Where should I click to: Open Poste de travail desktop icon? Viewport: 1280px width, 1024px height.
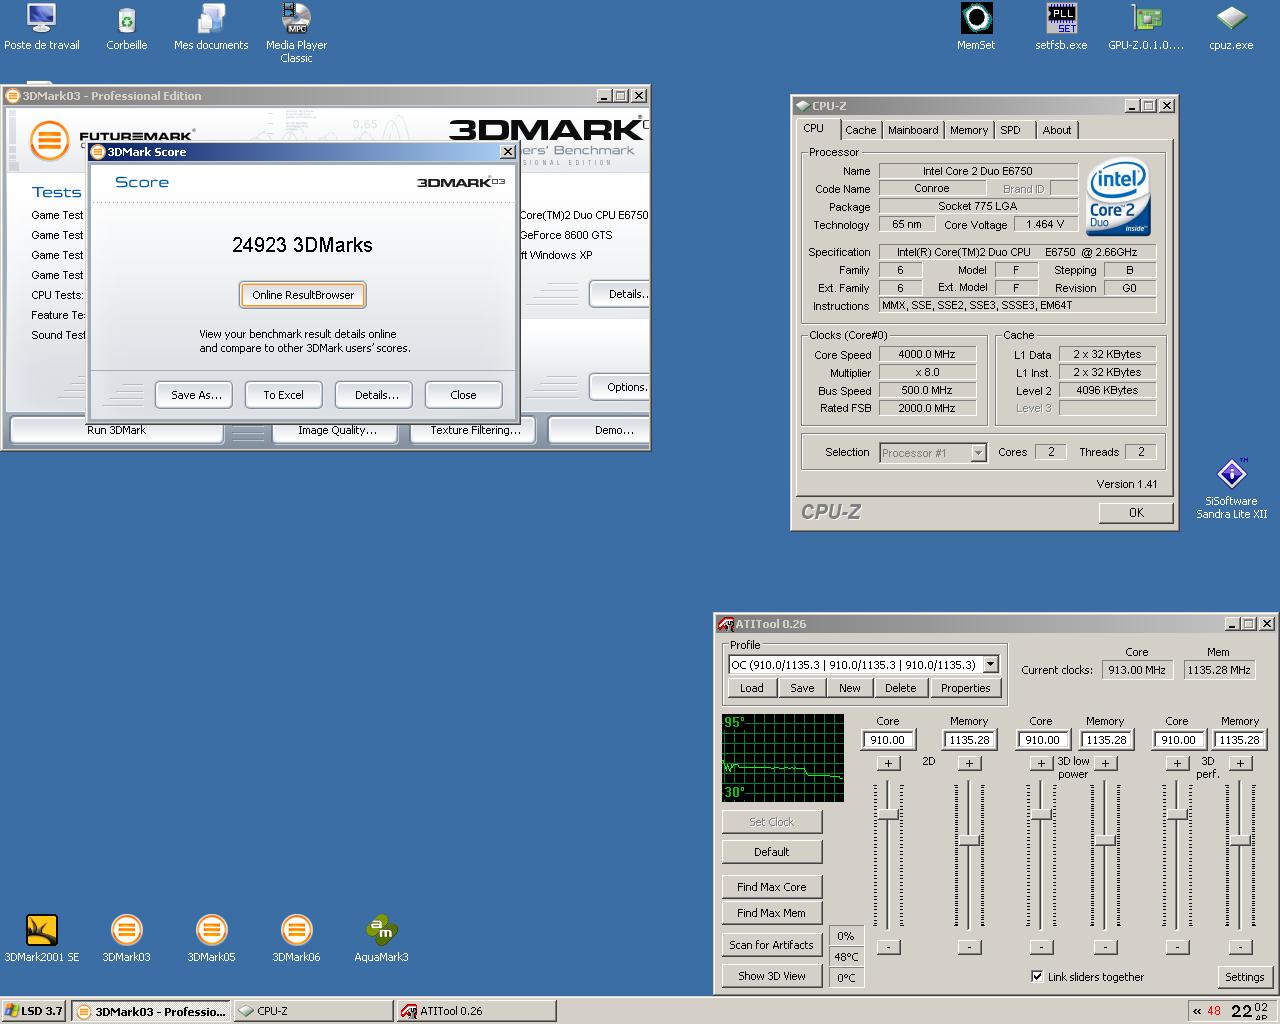(41, 27)
